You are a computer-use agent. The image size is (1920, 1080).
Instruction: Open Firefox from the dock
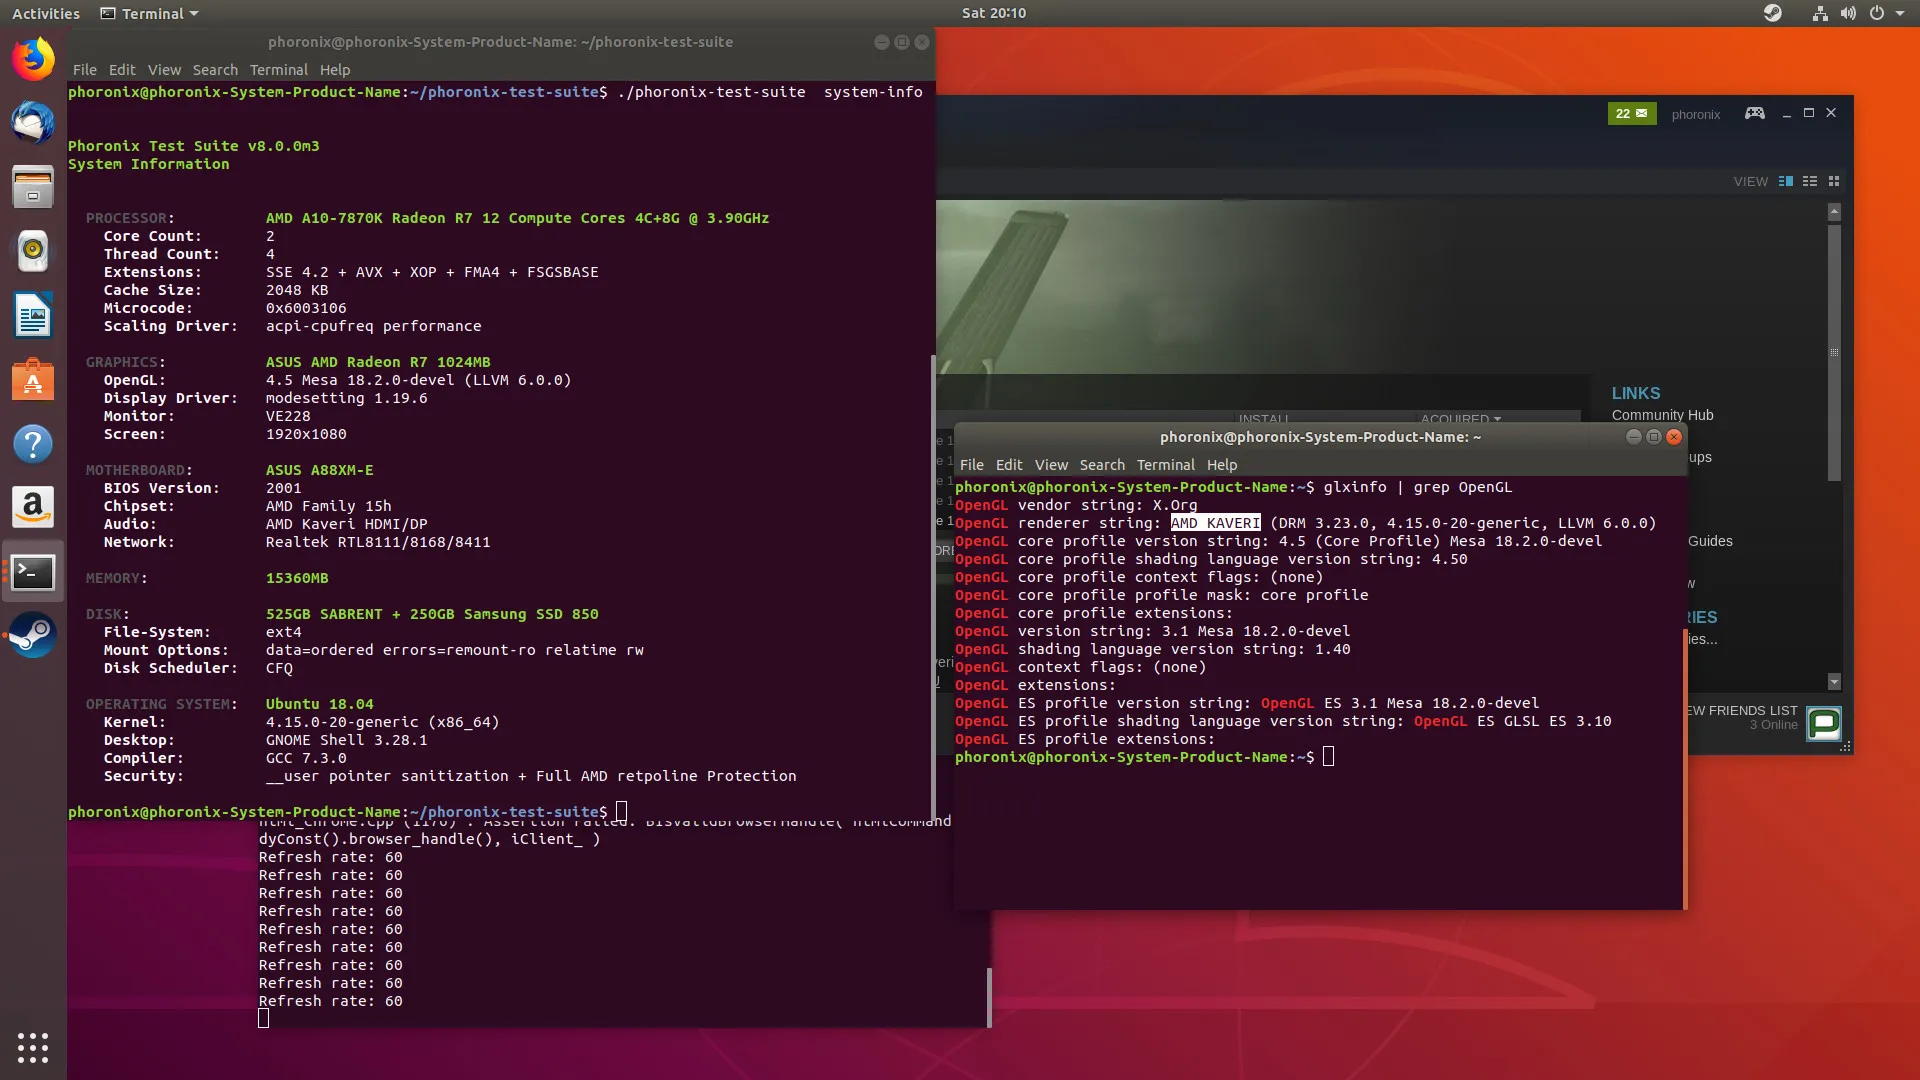pos(33,59)
